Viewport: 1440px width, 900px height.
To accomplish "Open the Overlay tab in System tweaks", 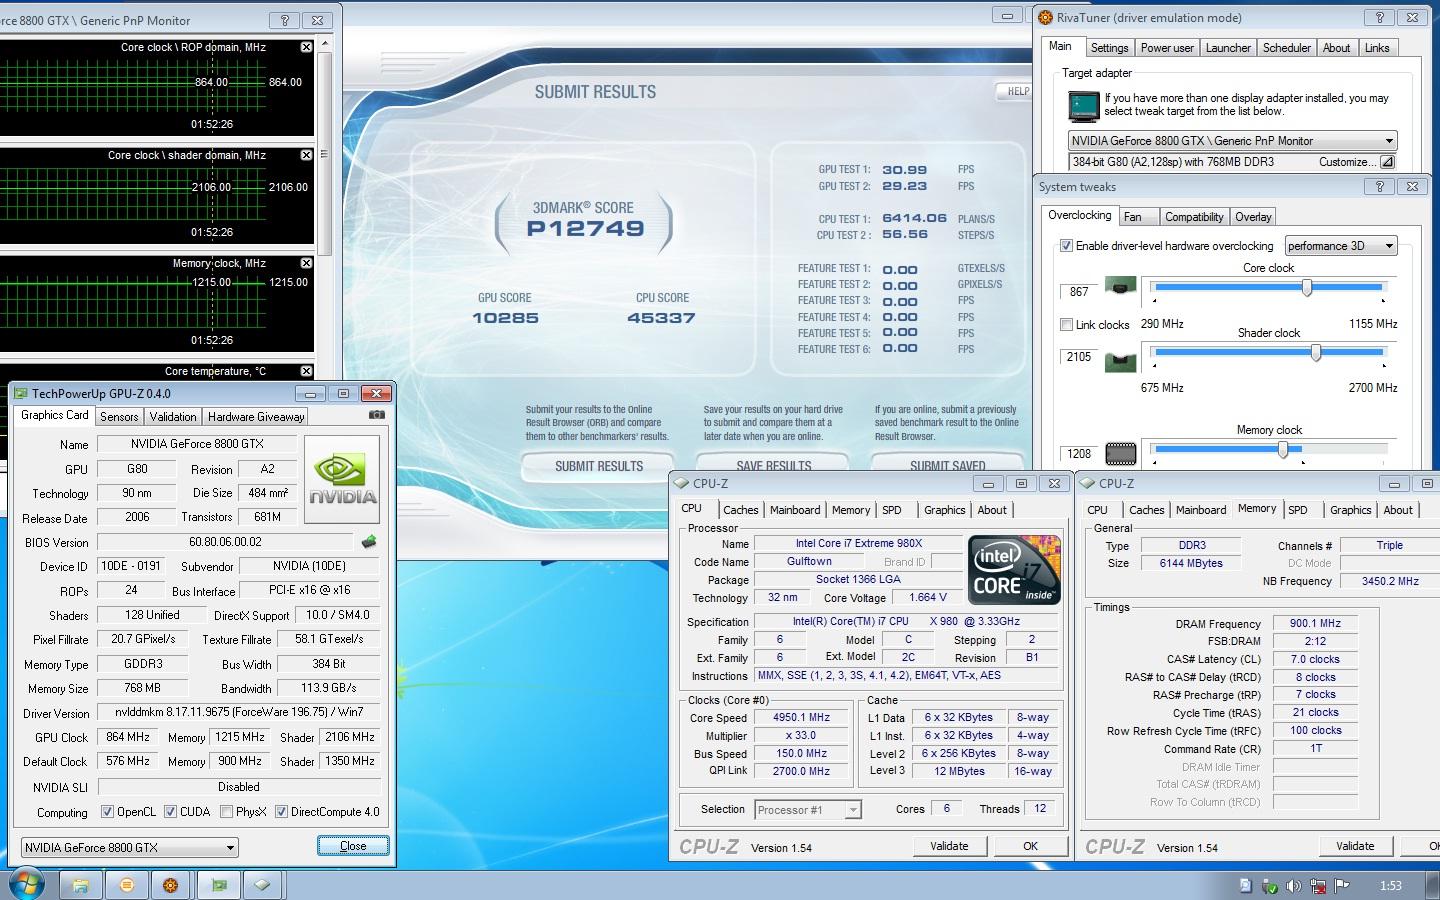I will tap(1253, 217).
